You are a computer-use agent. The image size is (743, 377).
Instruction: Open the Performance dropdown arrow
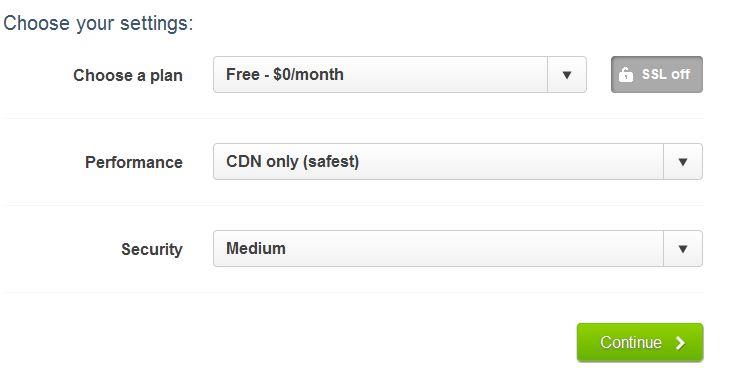pos(683,162)
